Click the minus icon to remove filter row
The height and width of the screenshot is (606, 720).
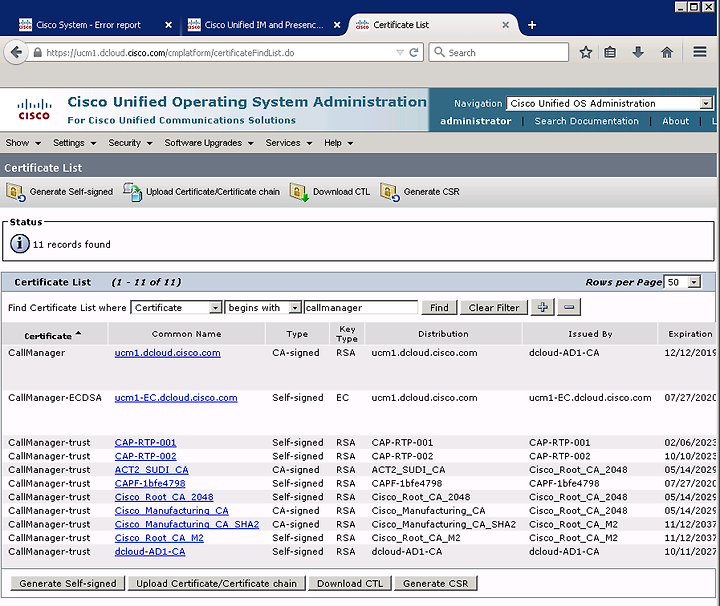pyautogui.click(x=569, y=307)
